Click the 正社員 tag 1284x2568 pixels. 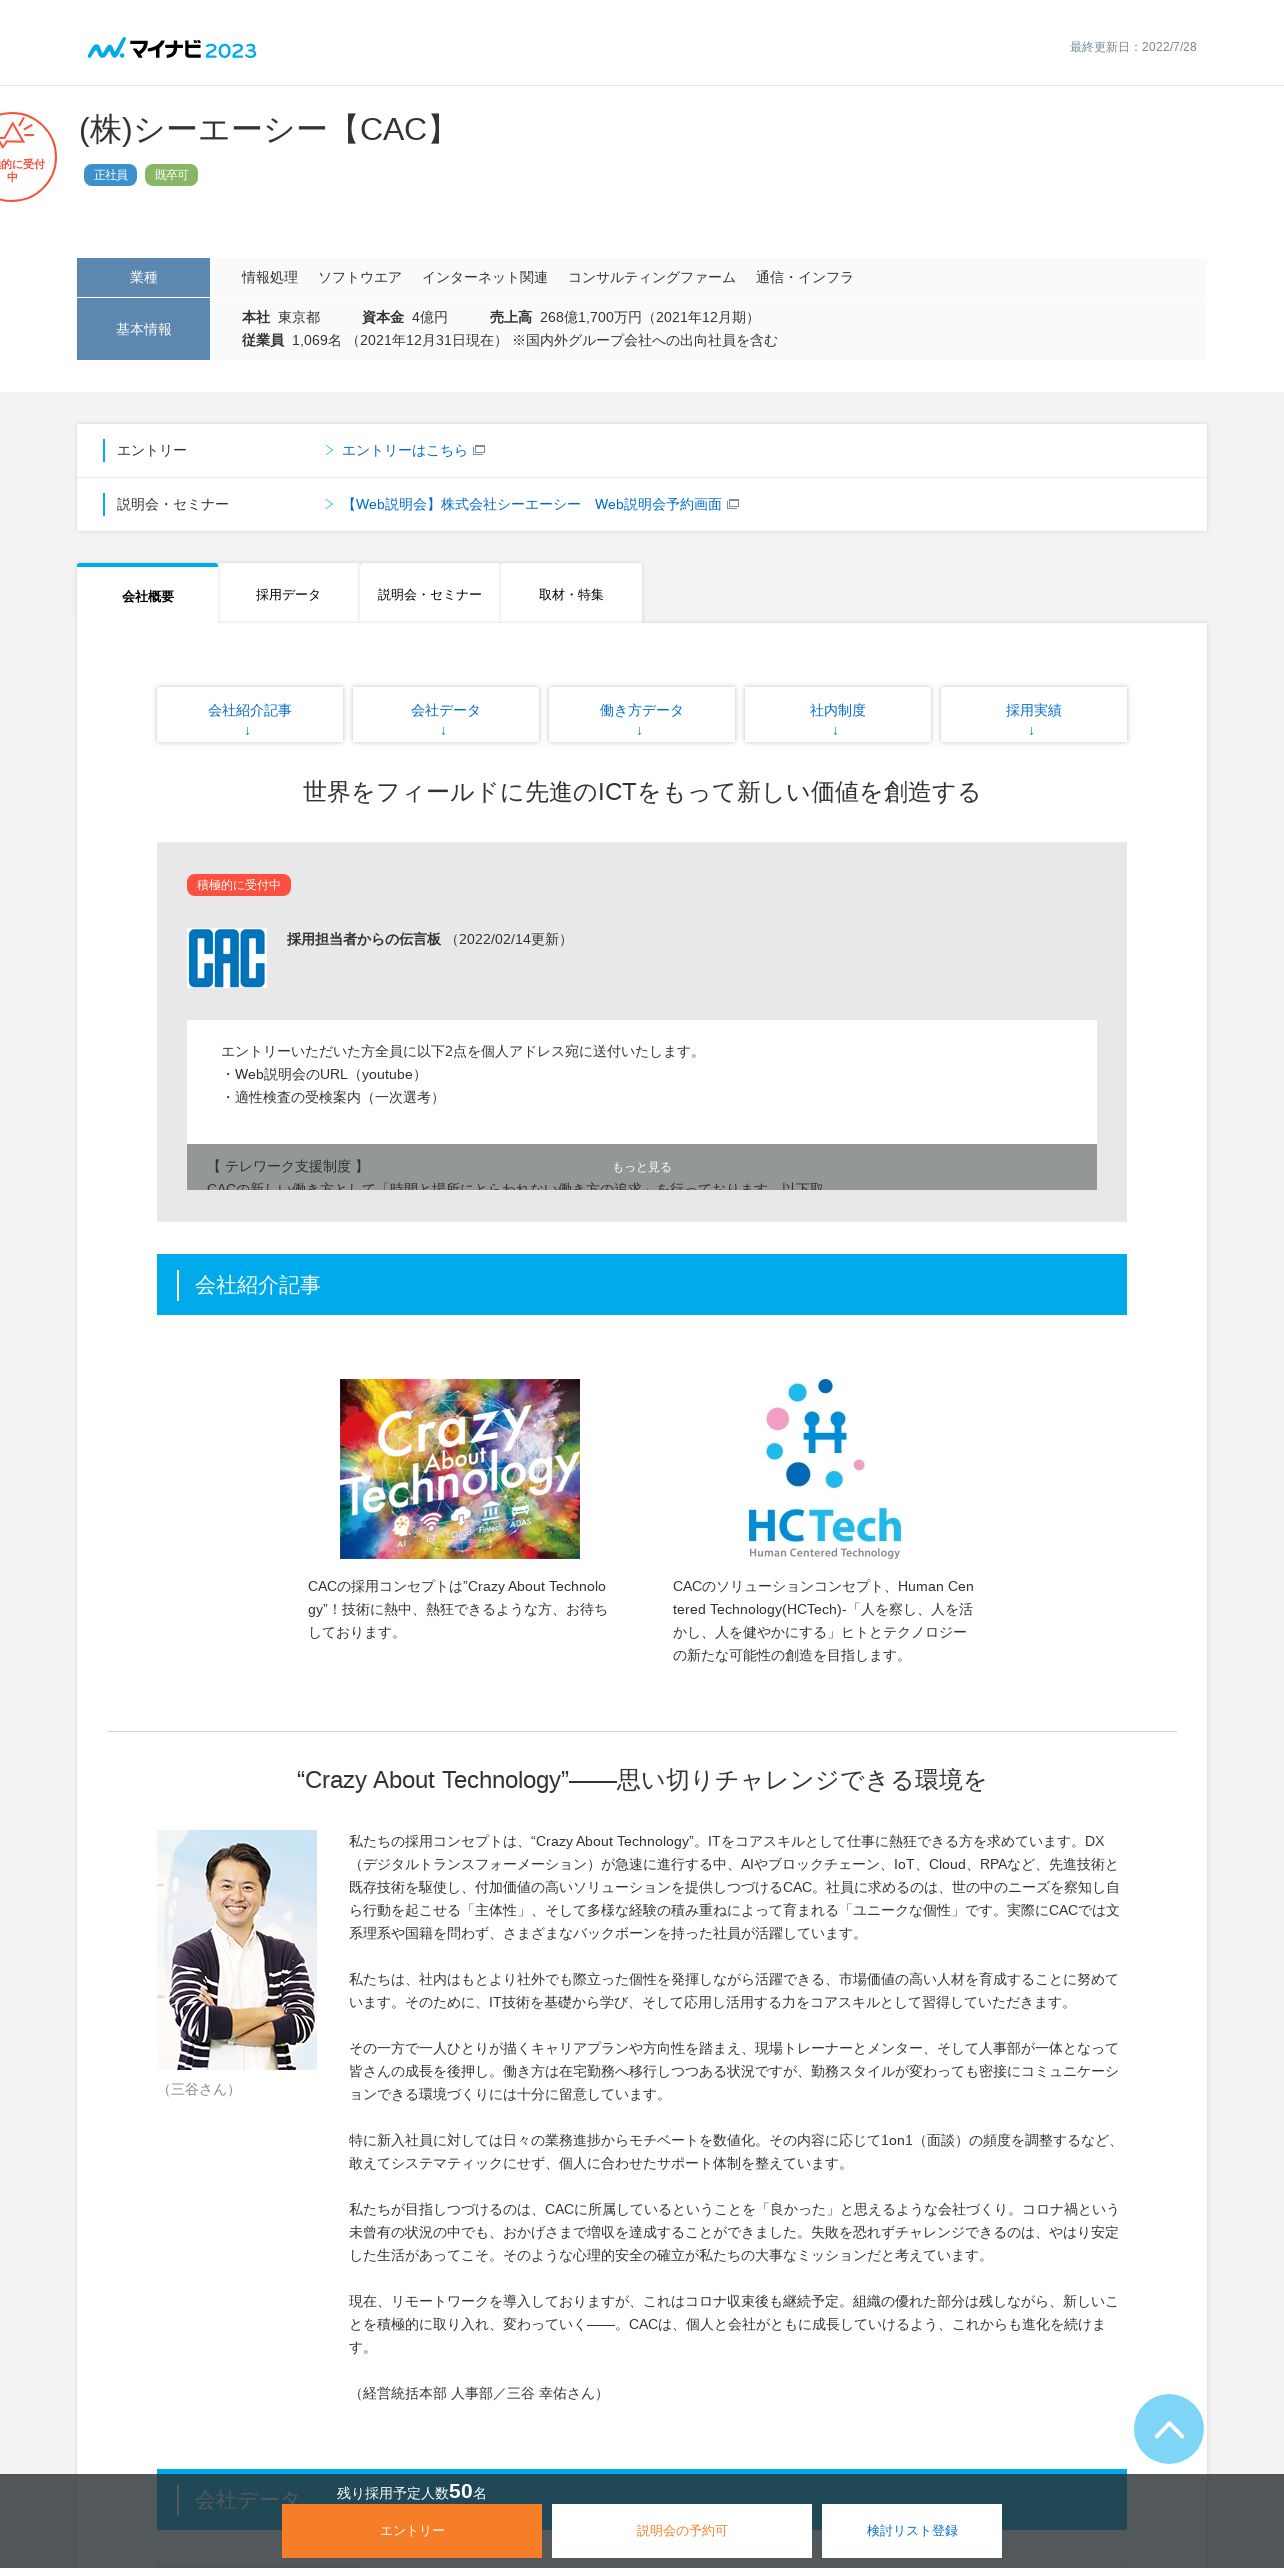110,175
